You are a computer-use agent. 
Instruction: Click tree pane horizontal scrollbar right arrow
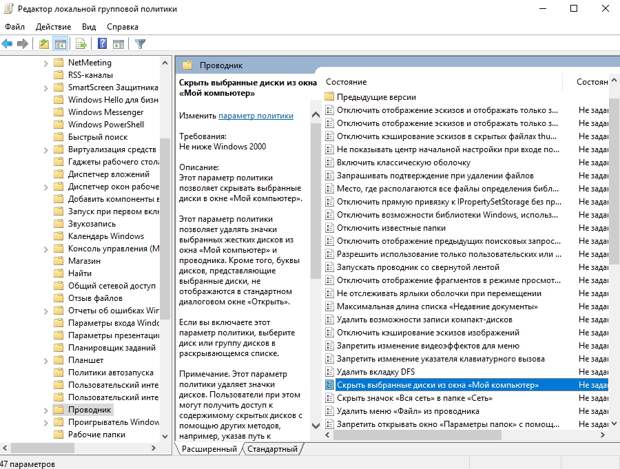(x=153, y=448)
